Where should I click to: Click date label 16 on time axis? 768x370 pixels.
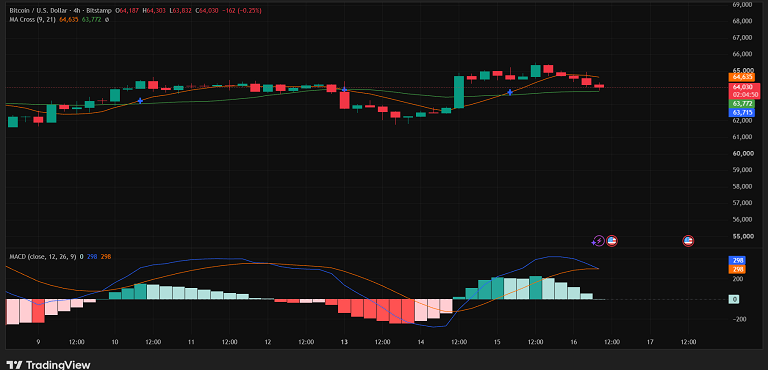click(574, 342)
